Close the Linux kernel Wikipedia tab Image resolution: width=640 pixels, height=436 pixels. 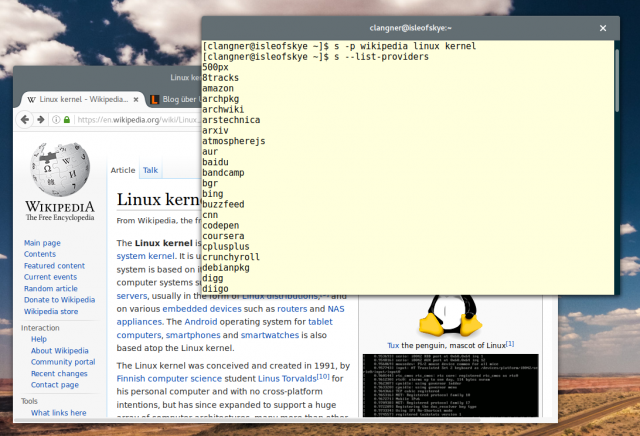[136, 99]
